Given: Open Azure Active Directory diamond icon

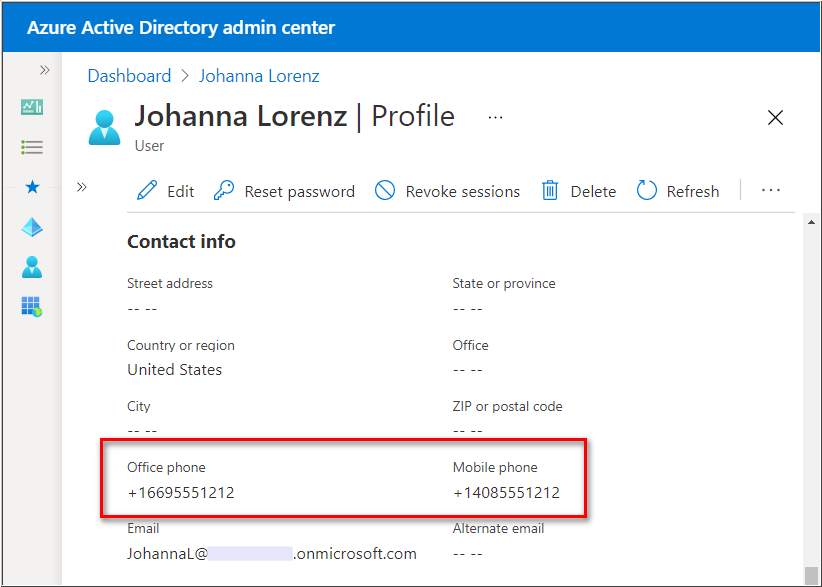Looking at the screenshot, I should 32,227.
